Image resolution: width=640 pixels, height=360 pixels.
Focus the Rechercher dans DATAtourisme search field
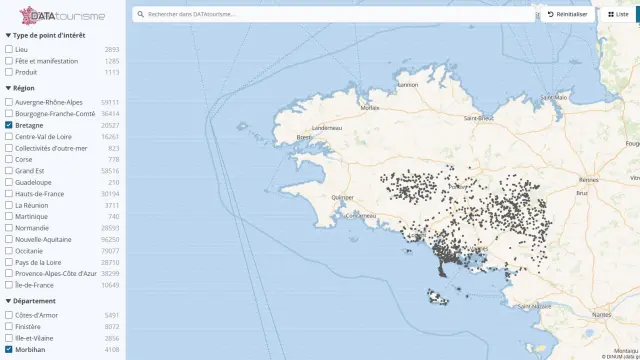click(333, 14)
